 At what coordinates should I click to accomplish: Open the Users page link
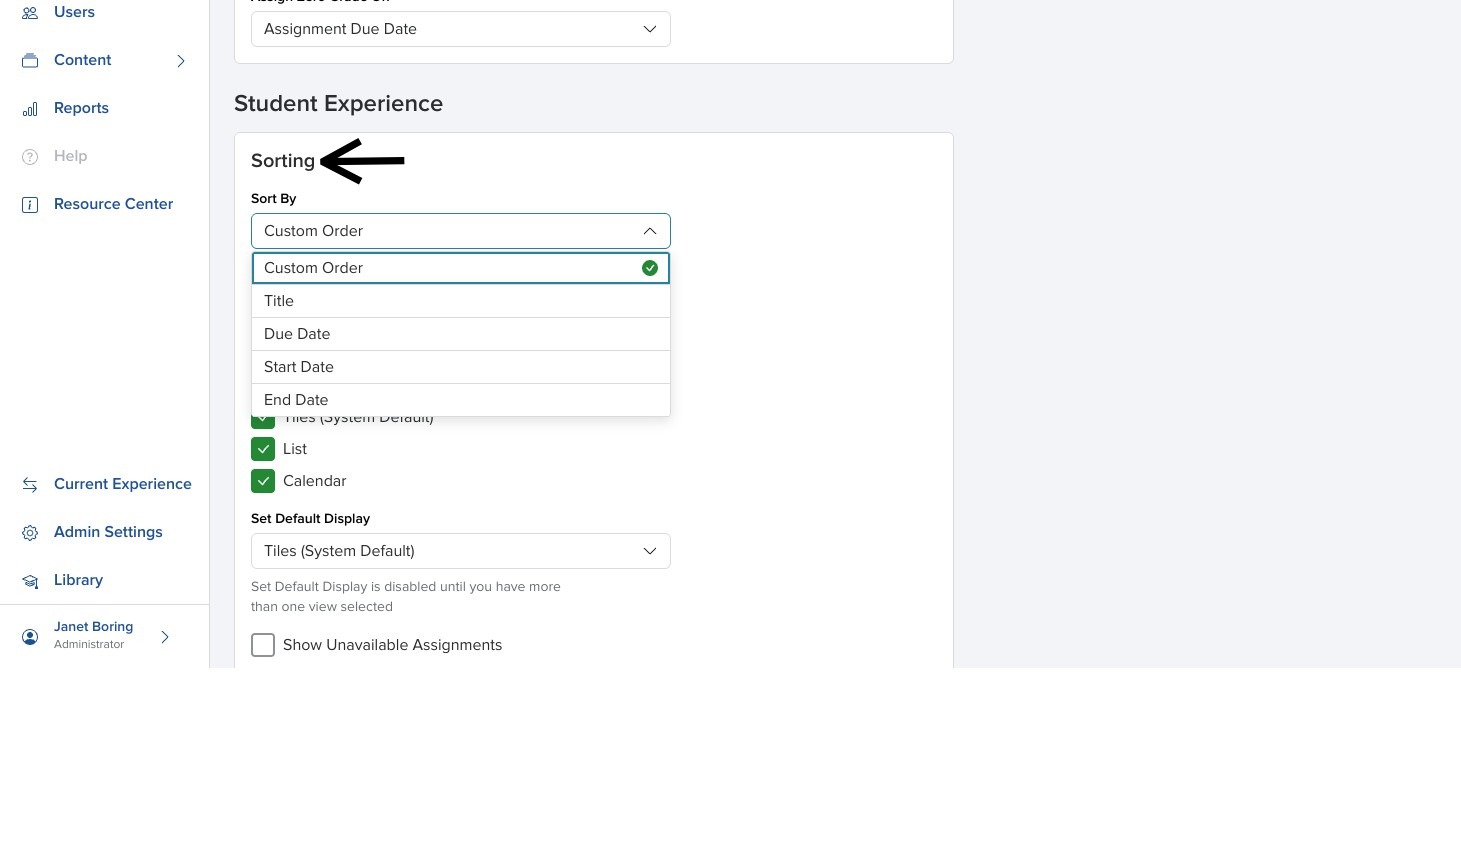(x=74, y=12)
